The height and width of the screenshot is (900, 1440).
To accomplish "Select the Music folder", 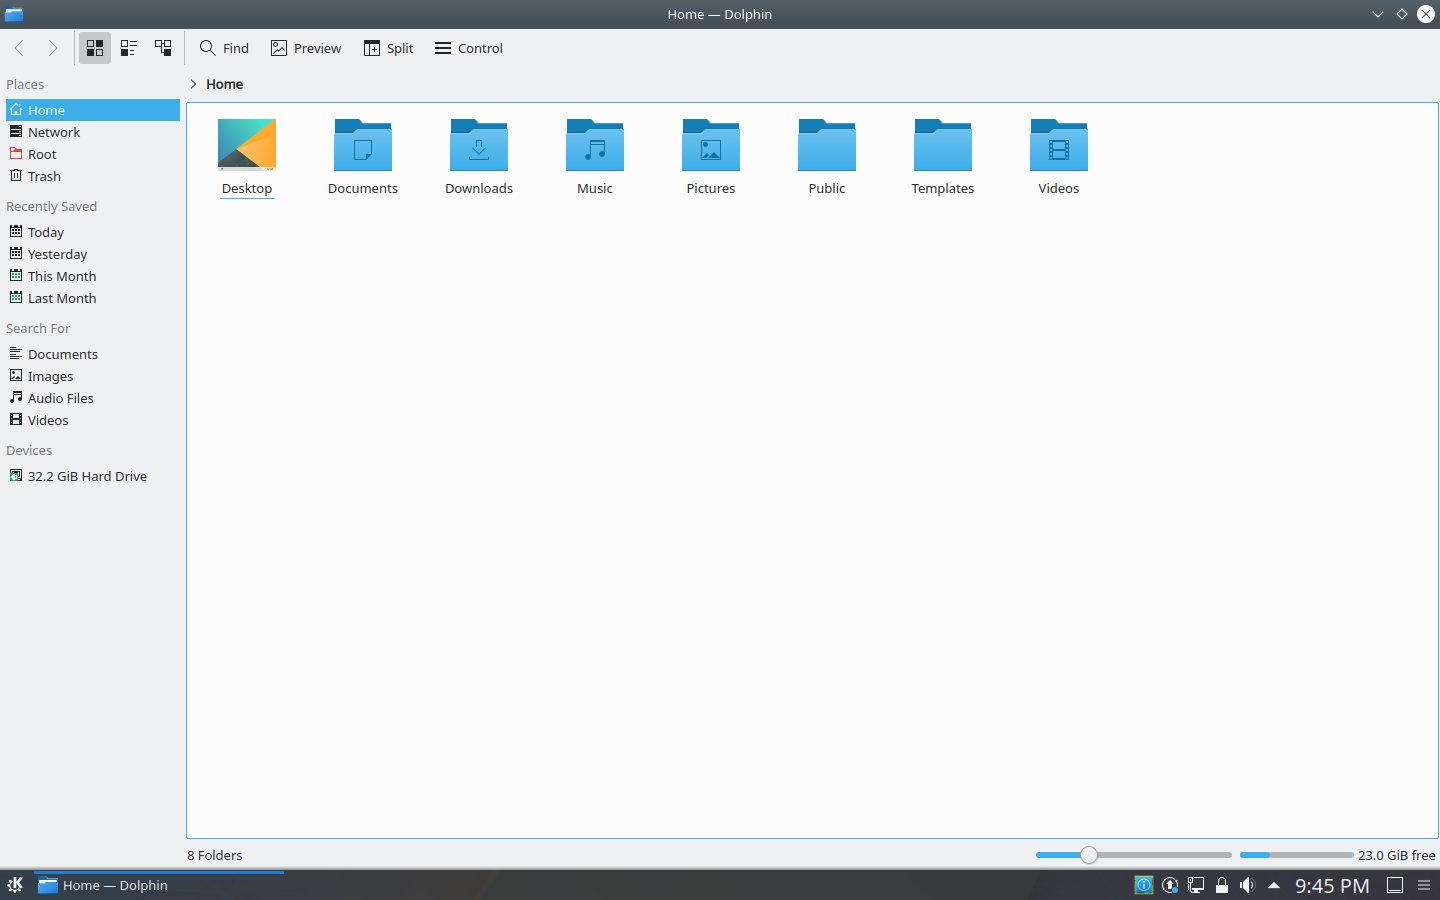I will 594,157.
